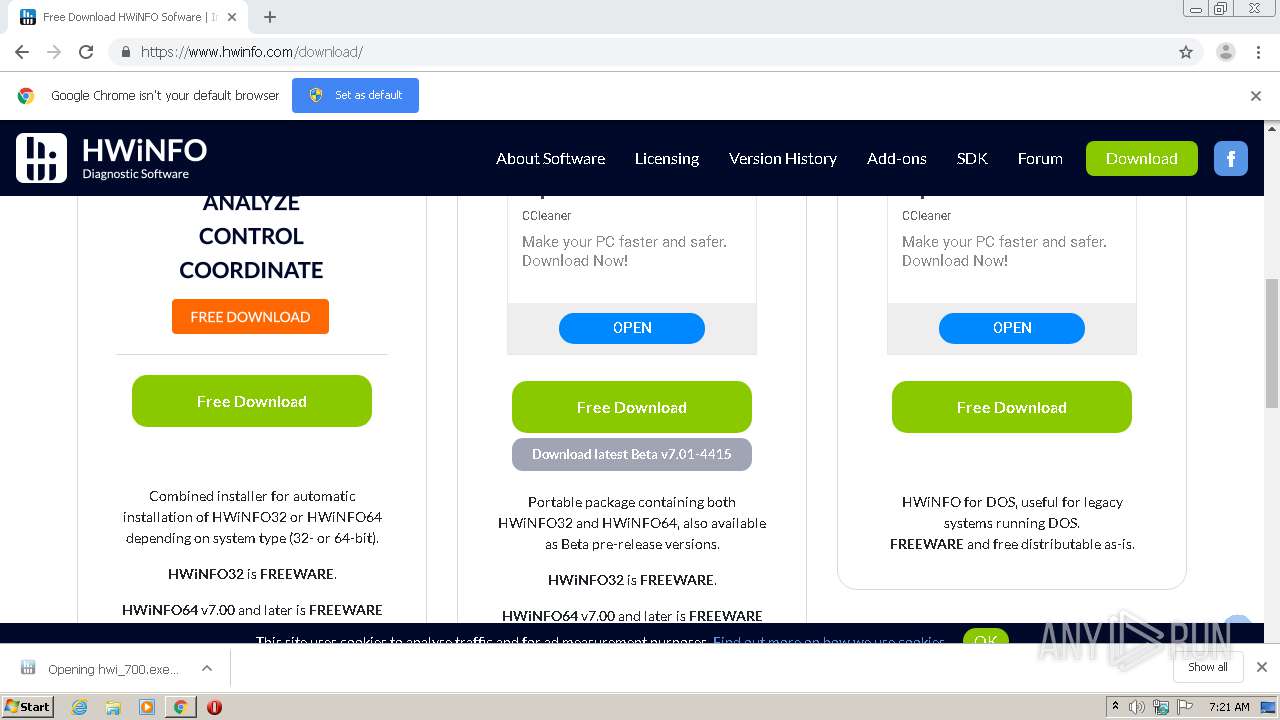Open the Chrome profile avatar
This screenshot has width=1280, height=720.
coord(1226,52)
